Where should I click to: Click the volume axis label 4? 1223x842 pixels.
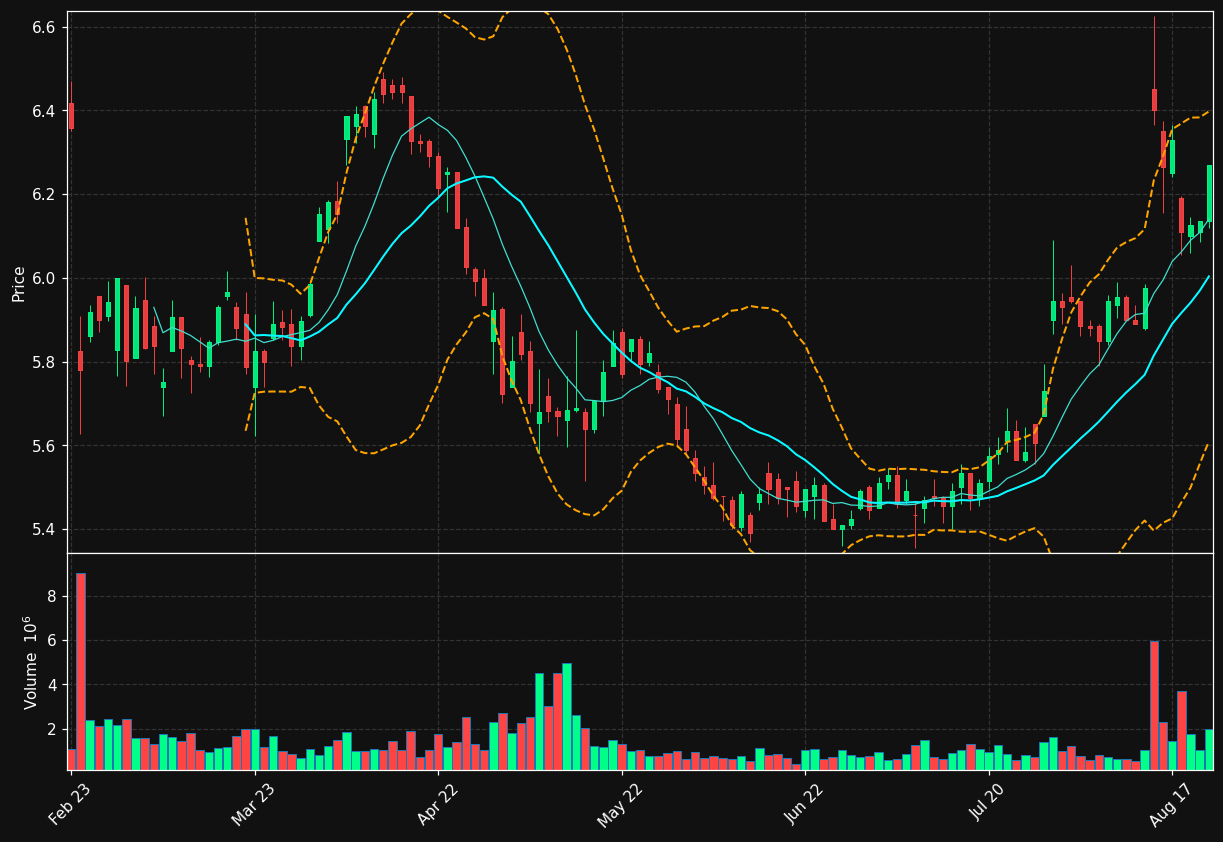point(52,685)
